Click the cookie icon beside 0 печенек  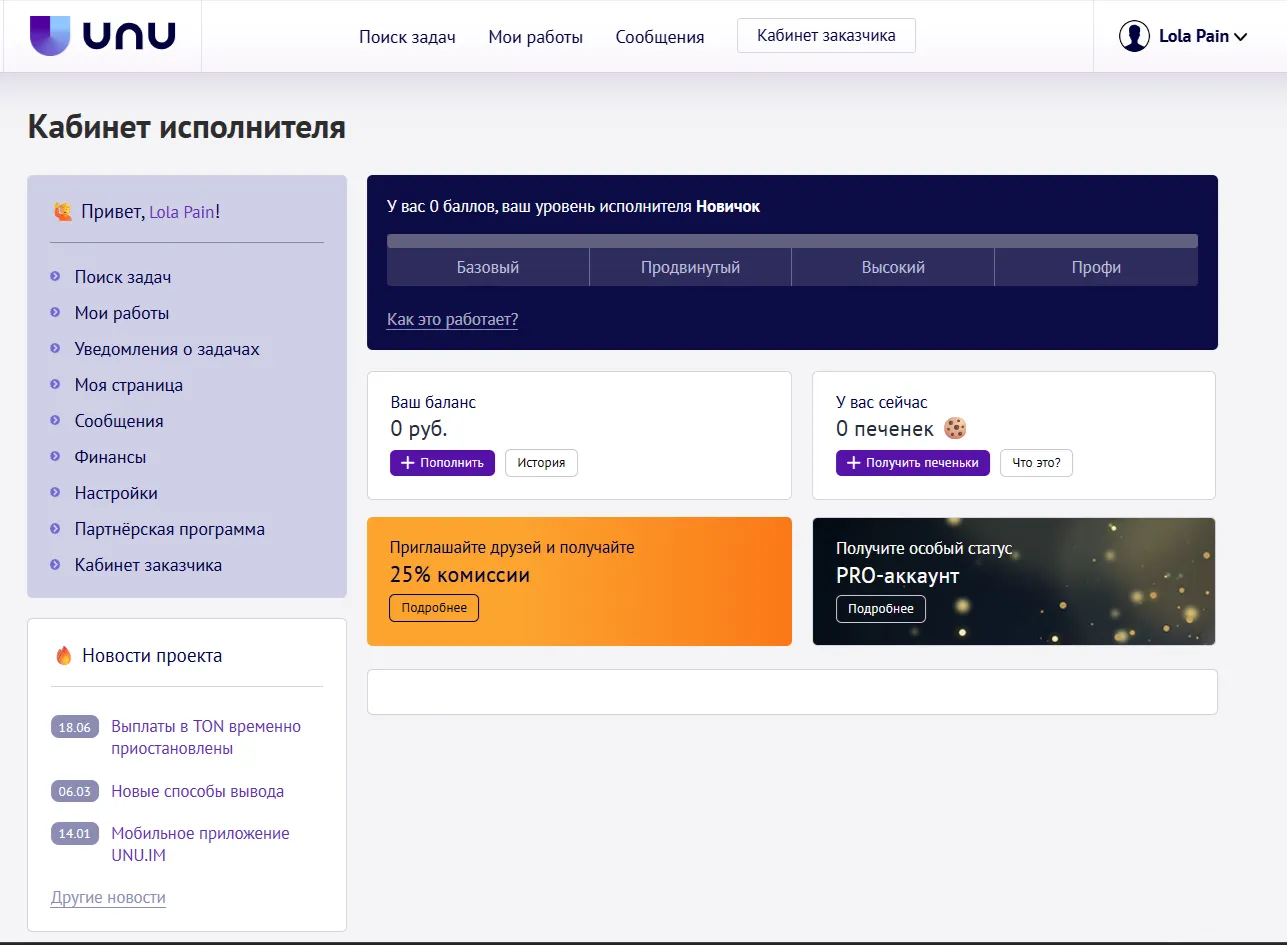pyautogui.click(x=955, y=429)
